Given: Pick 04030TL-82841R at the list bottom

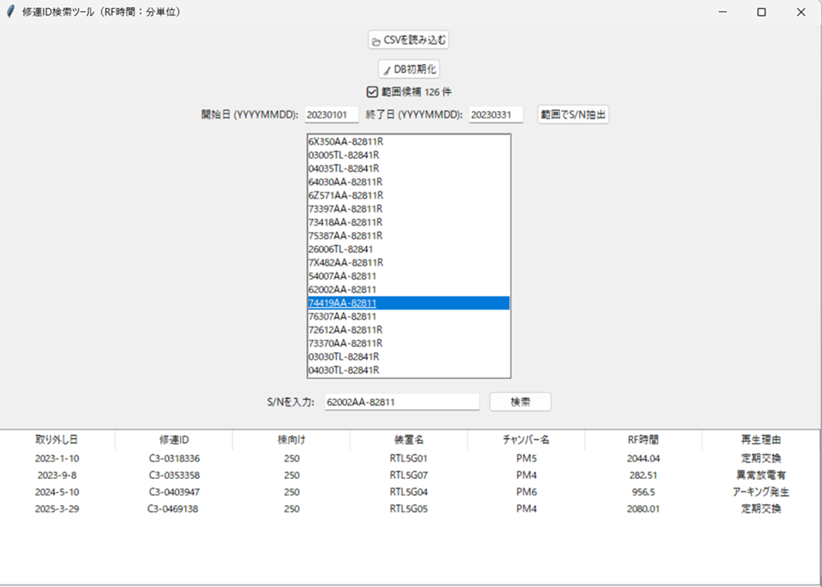Looking at the screenshot, I should 344,370.
